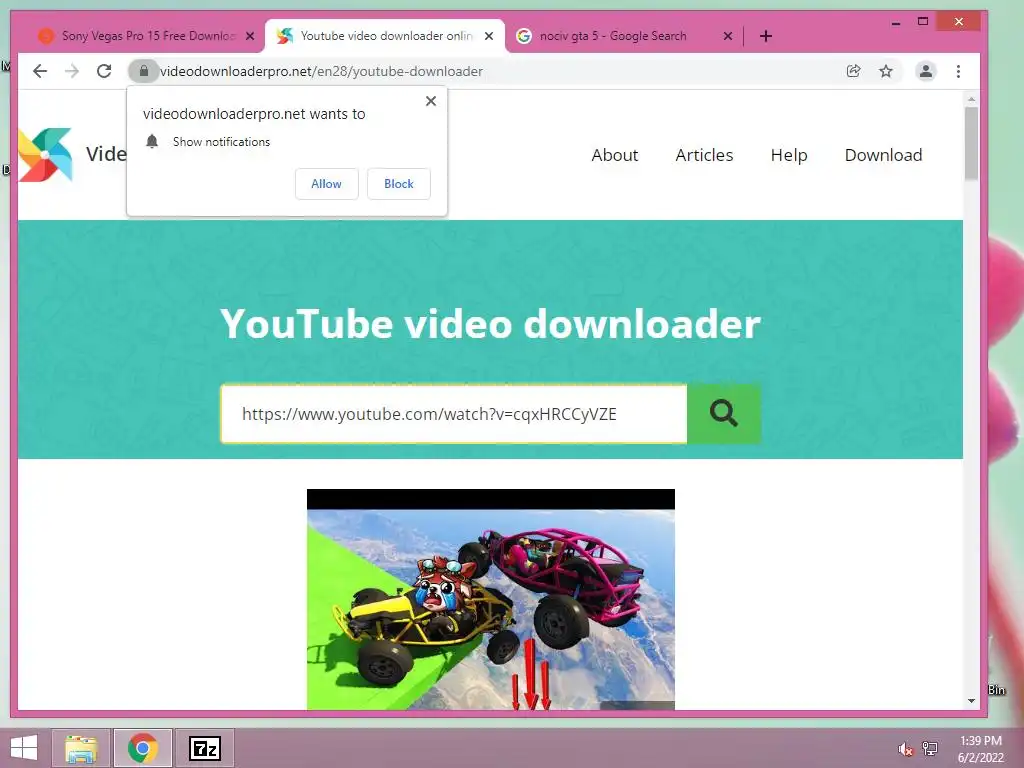Click Chrome icon in taskbar

coord(142,748)
